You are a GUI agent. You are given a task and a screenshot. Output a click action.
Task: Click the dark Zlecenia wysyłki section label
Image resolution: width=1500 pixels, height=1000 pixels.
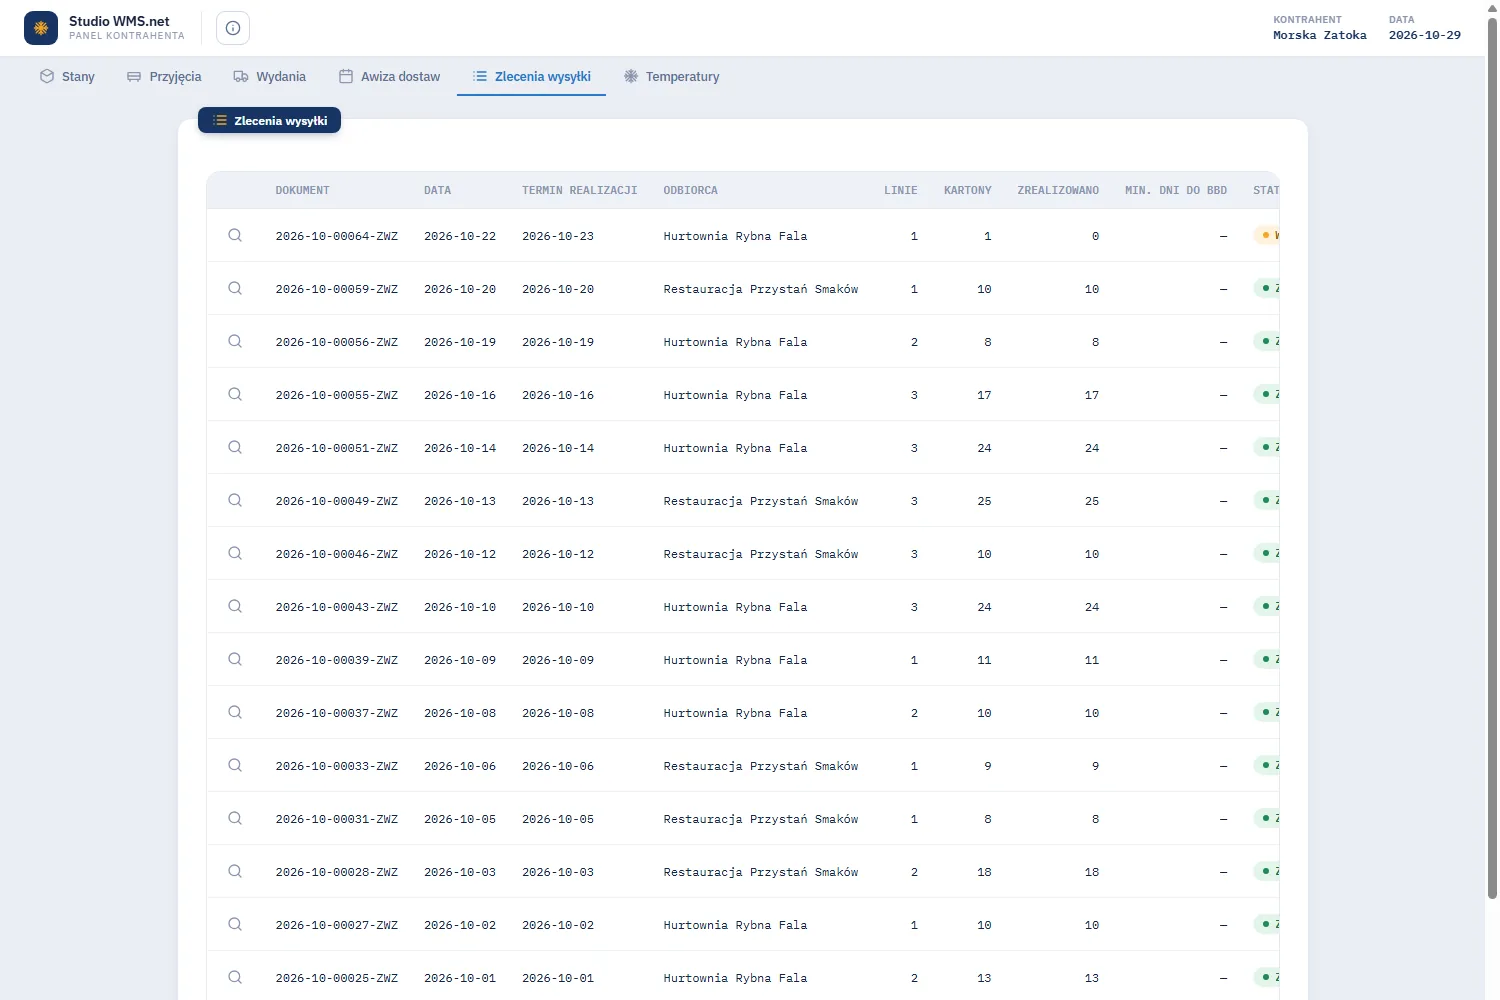[x=270, y=120]
